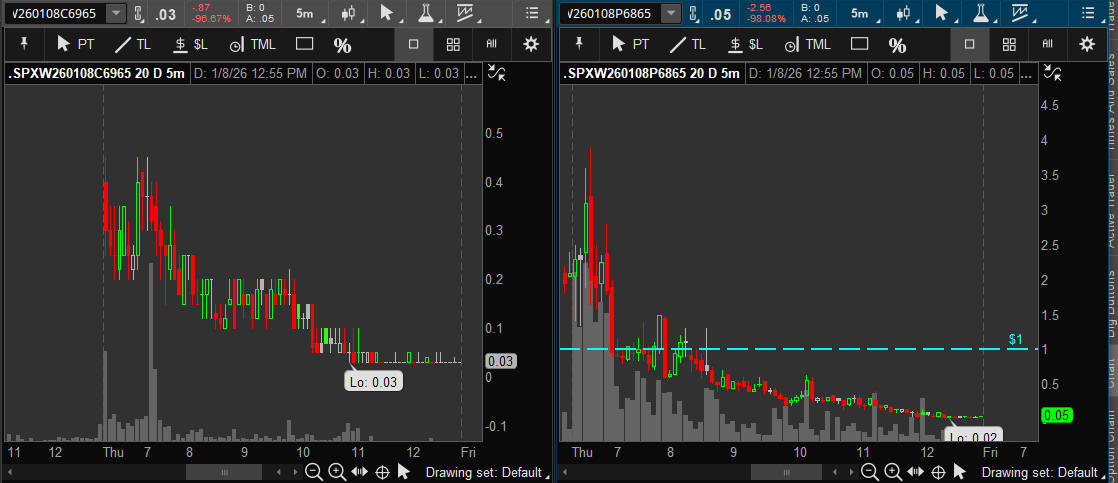
Task: Open the flask Studies icon in left chart
Action: 427,14
